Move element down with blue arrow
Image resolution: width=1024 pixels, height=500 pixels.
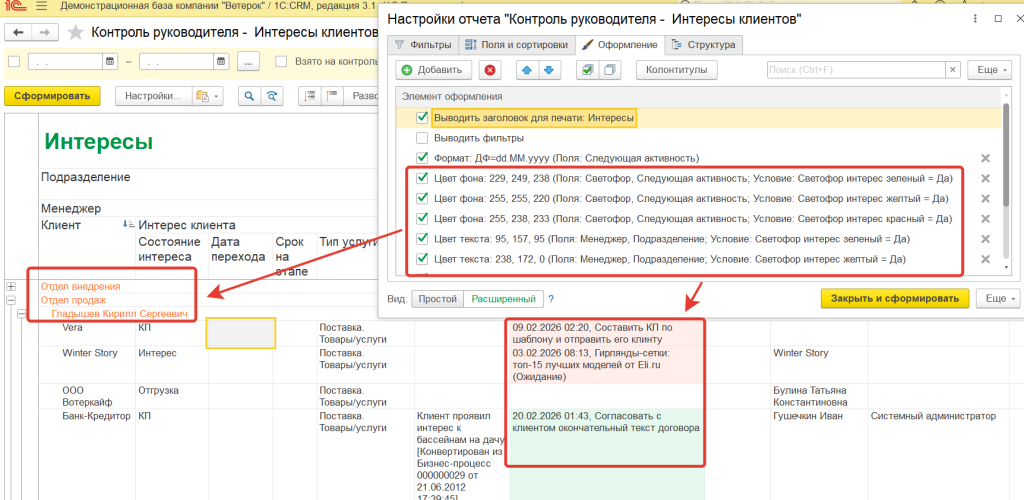(x=547, y=70)
